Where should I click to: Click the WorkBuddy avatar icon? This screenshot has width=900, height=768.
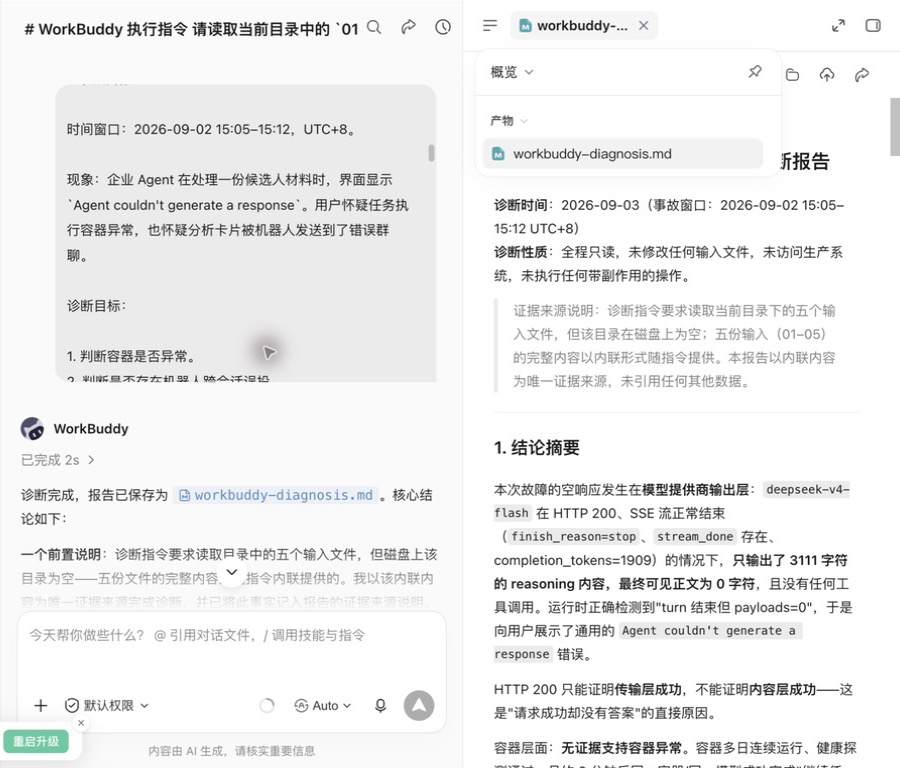[32, 429]
